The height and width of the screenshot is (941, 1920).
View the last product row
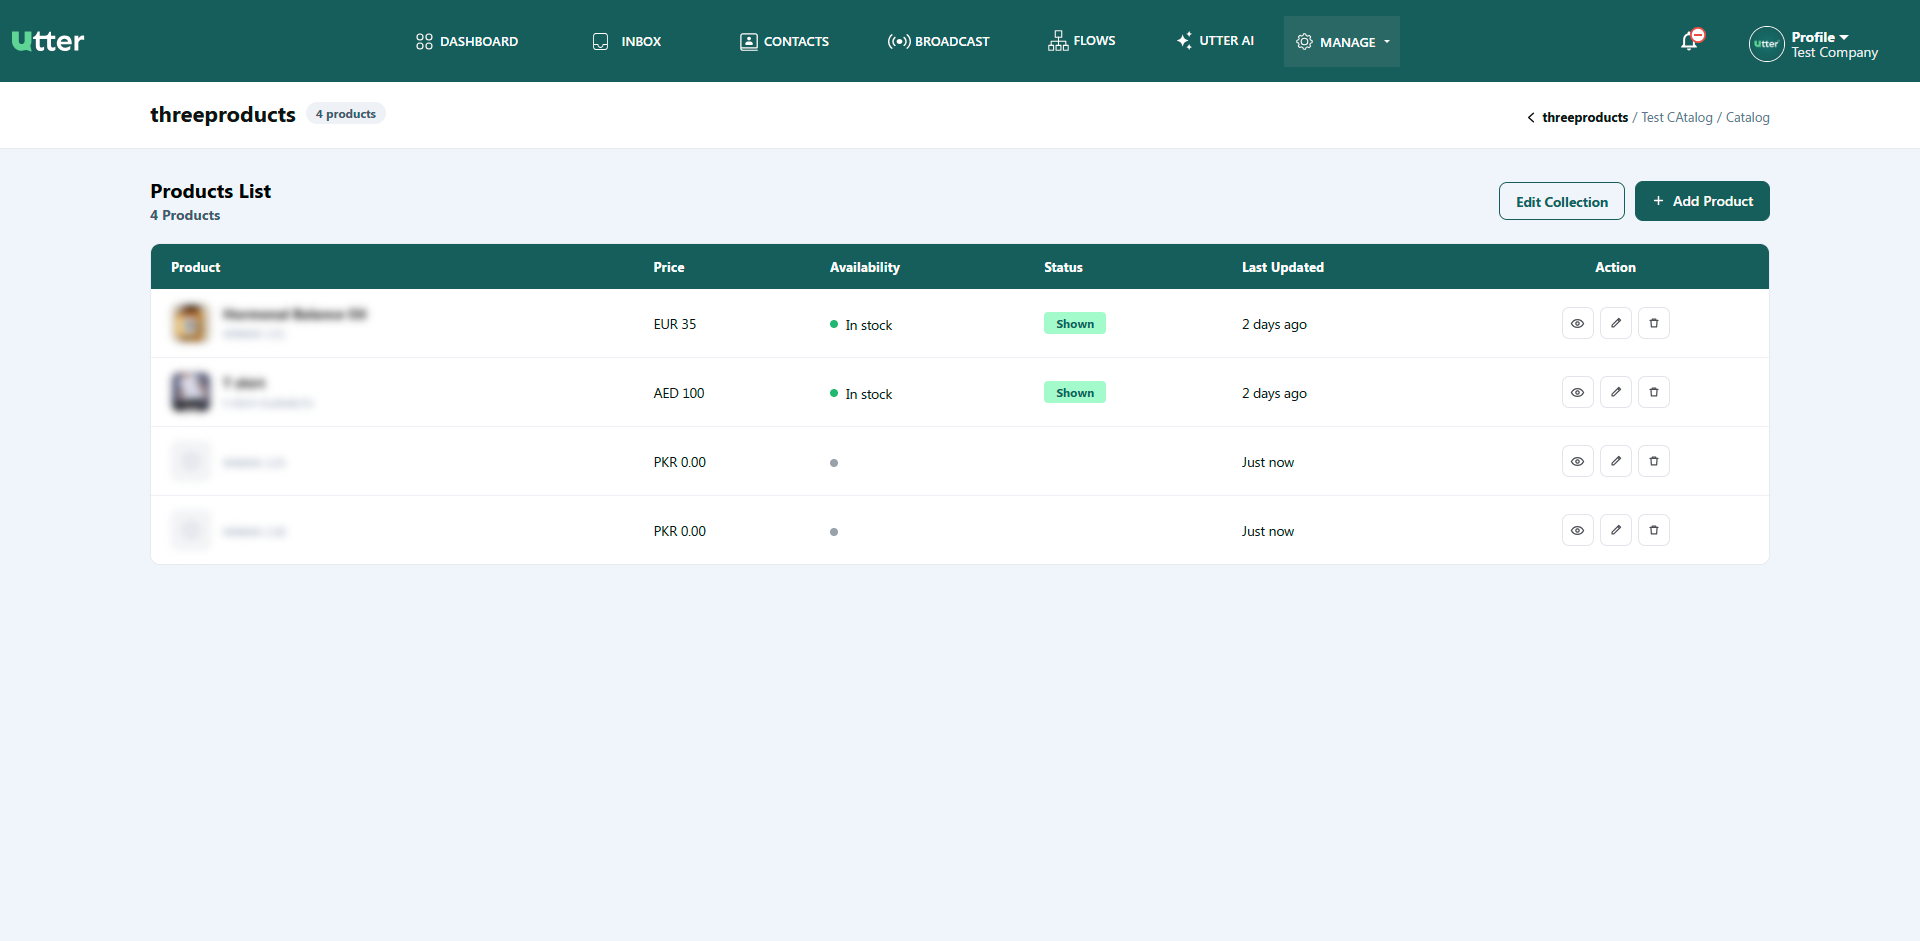(1577, 531)
